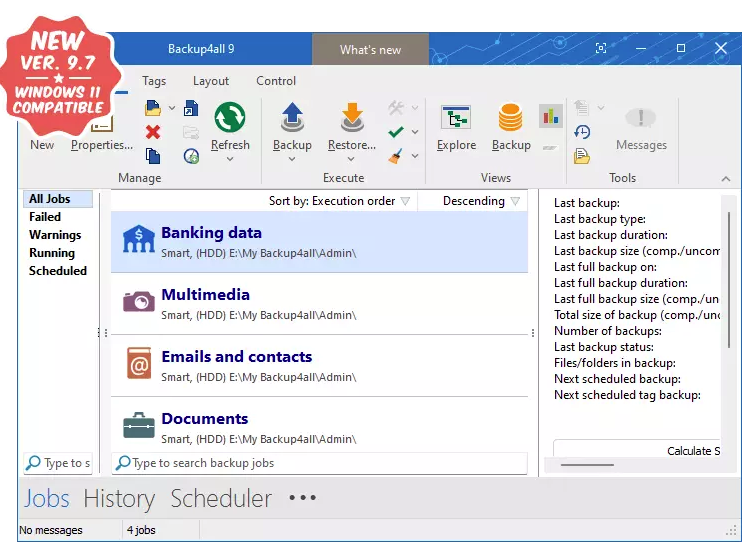
Task: Click the focus mode icon in title bar
Action: [x=601, y=48]
